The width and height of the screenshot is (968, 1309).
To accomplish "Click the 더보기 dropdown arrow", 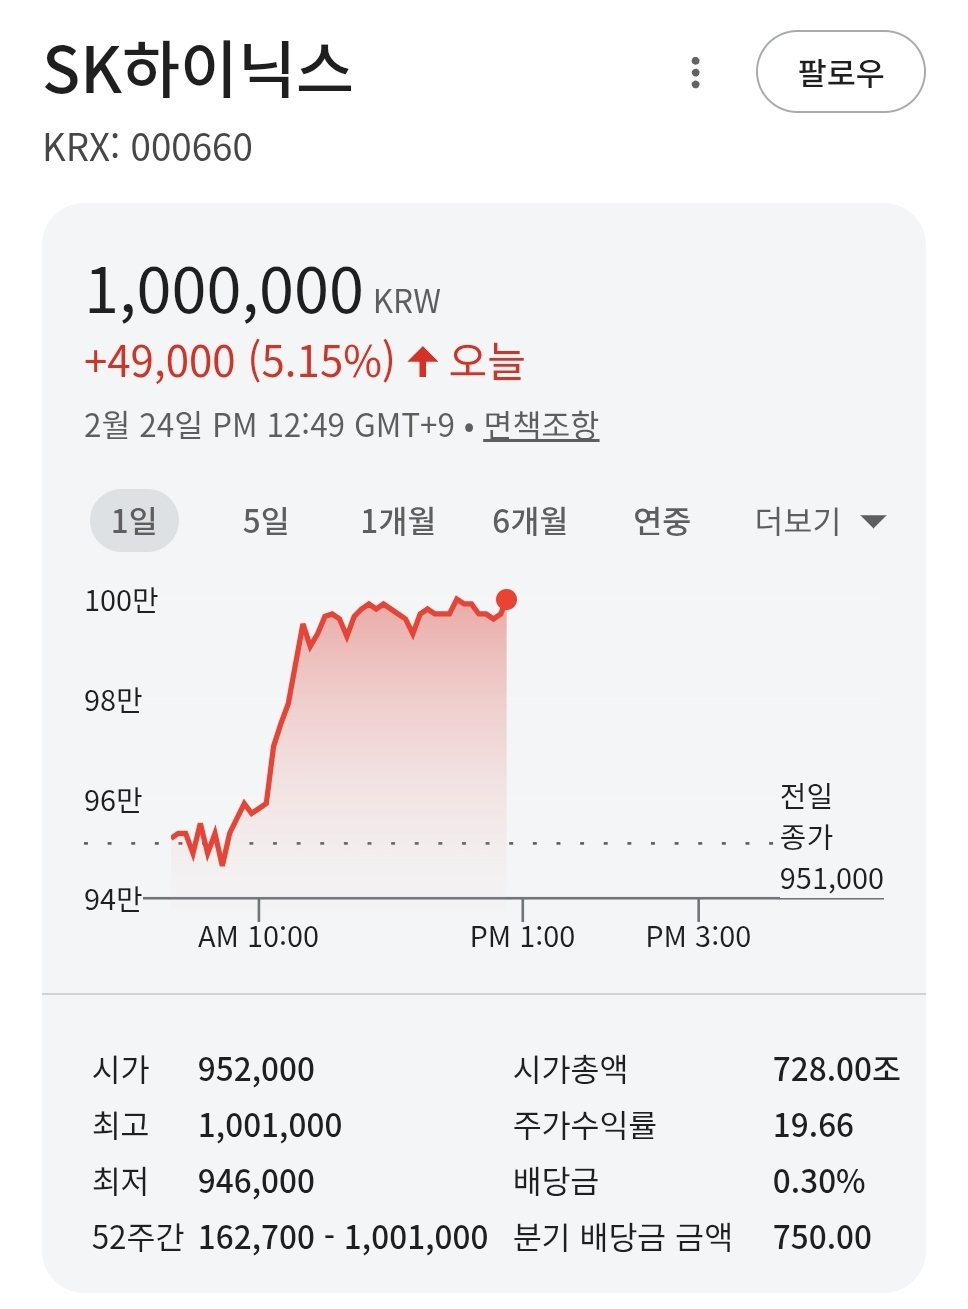I will coord(873,521).
